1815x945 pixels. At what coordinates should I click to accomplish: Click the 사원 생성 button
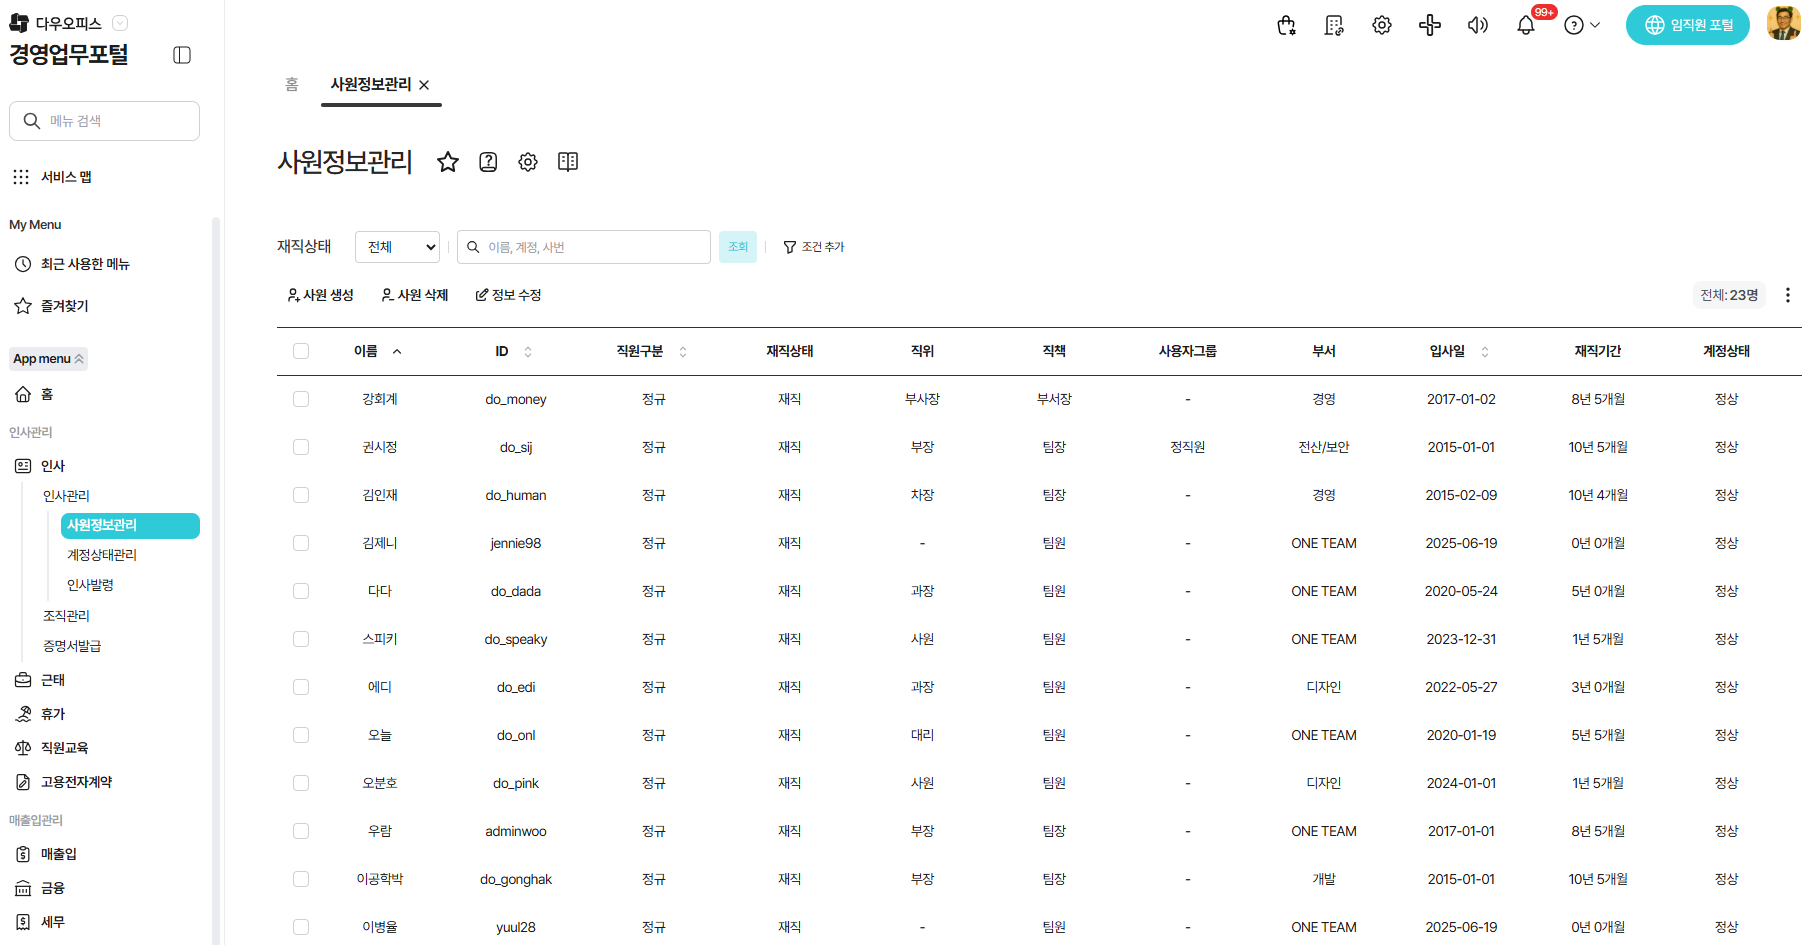click(321, 295)
